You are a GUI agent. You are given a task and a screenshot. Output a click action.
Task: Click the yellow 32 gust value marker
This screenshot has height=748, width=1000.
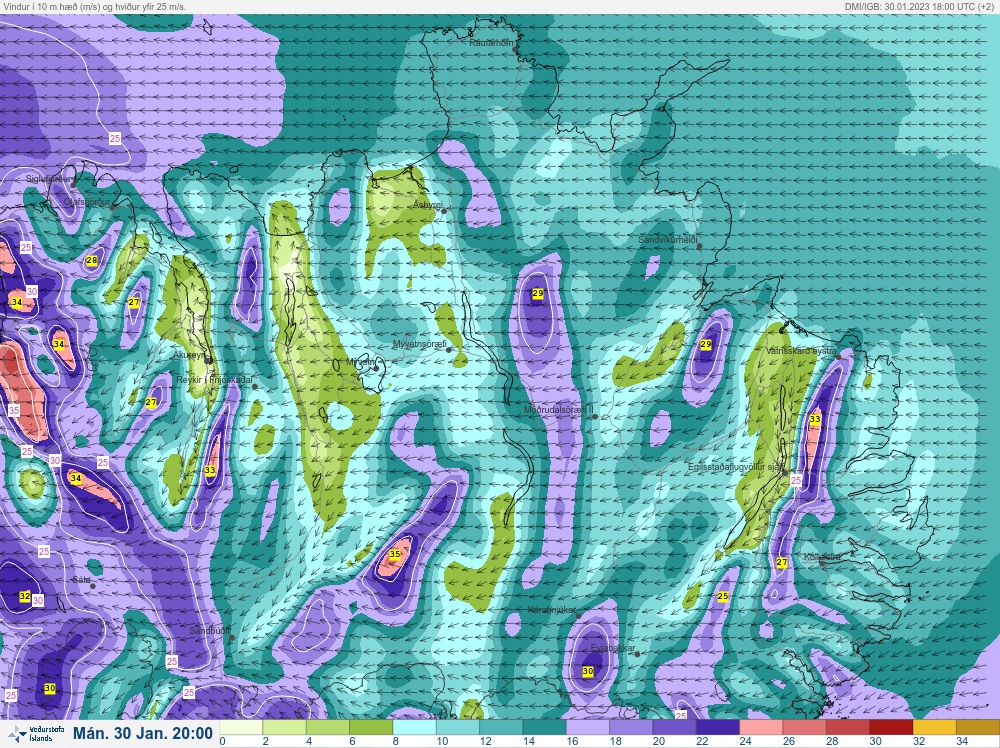pyautogui.click(x=25, y=596)
